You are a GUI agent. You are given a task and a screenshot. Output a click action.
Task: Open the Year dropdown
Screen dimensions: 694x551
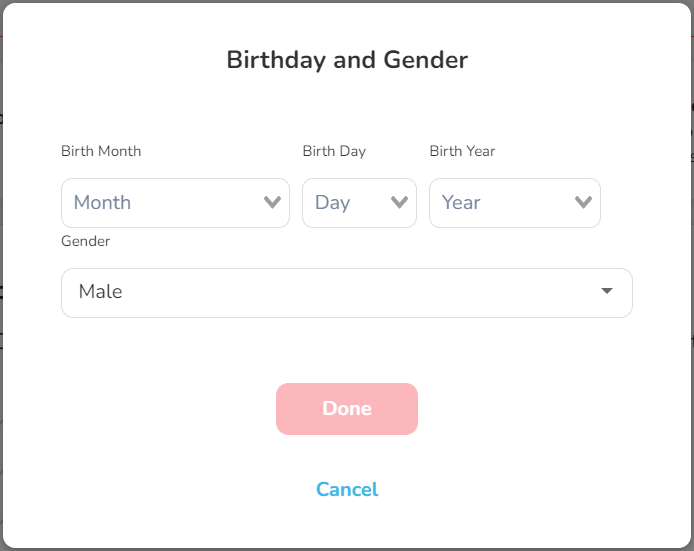point(514,203)
